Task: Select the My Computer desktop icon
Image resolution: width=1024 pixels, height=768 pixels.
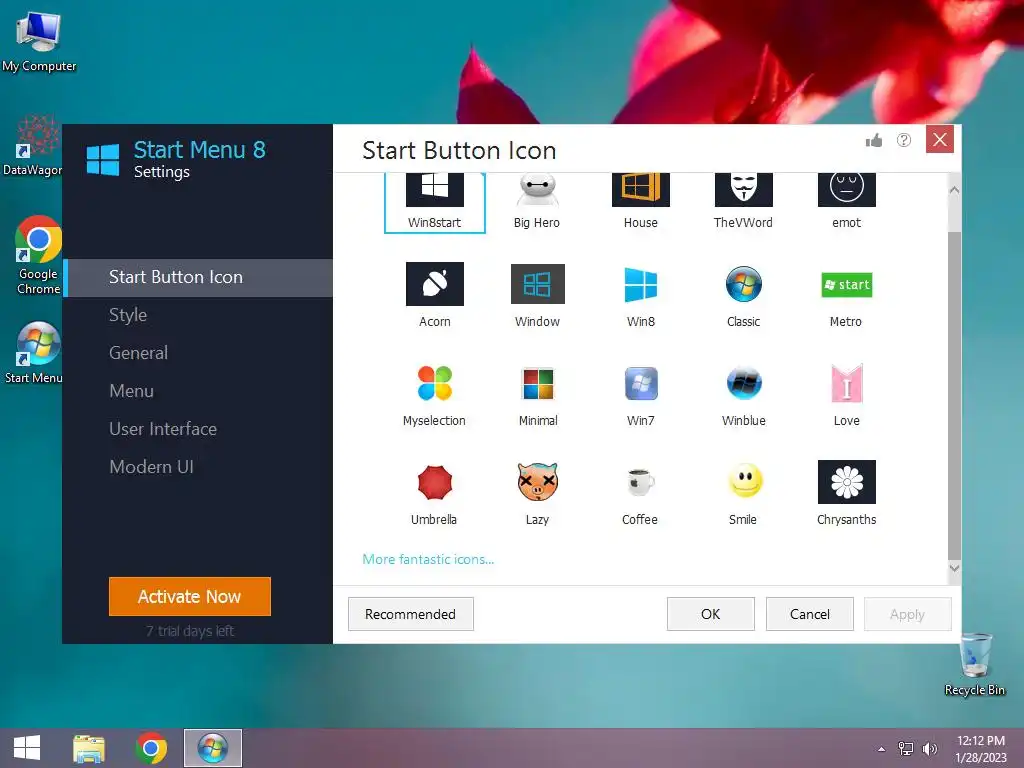Action: 39,42
